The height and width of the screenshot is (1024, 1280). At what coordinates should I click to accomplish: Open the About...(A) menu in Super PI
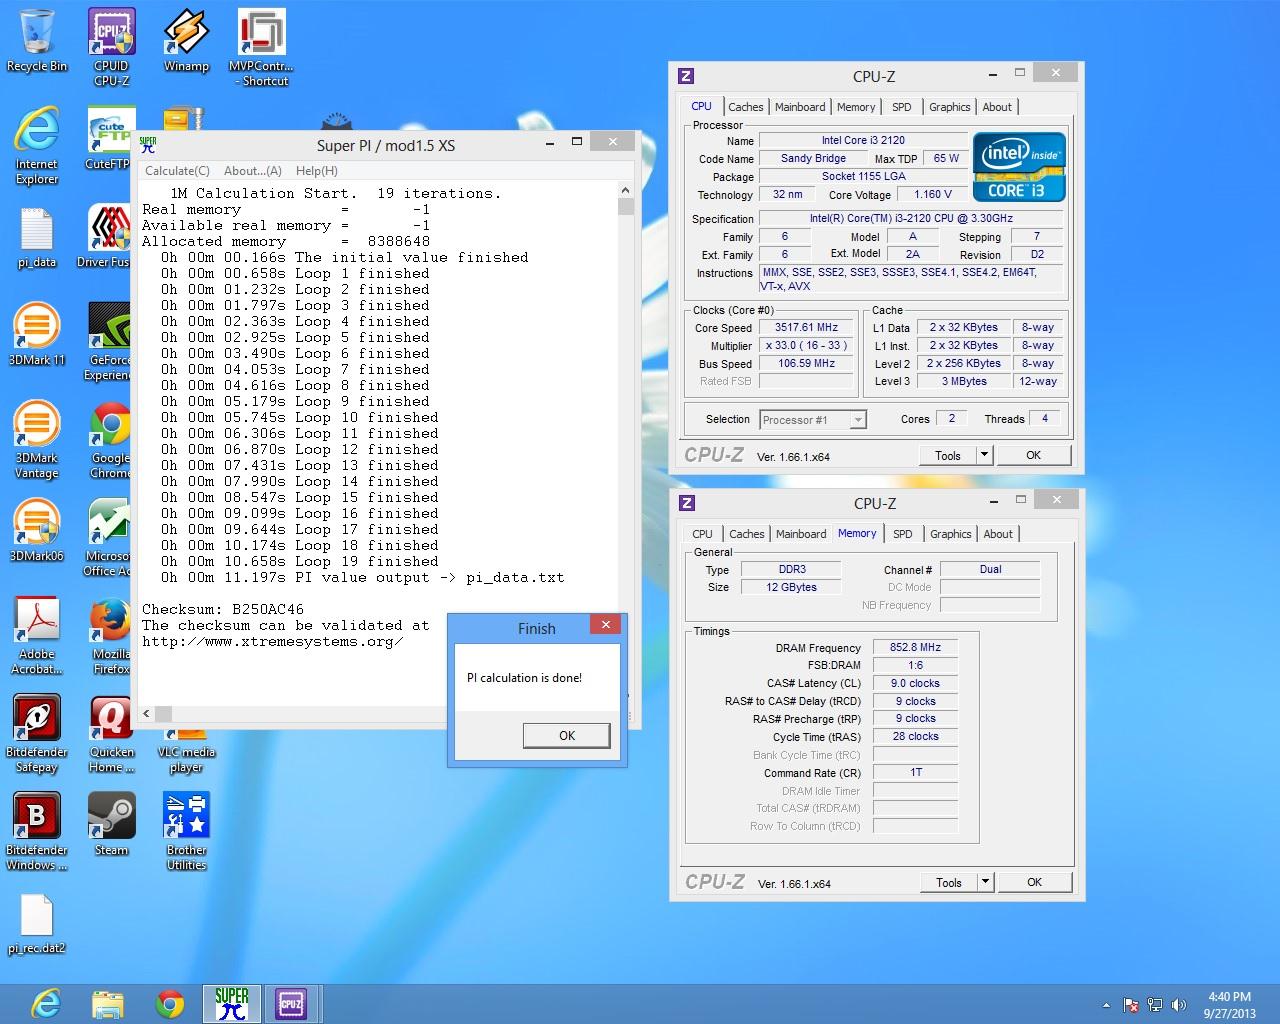pyautogui.click(x=253, y=171)
